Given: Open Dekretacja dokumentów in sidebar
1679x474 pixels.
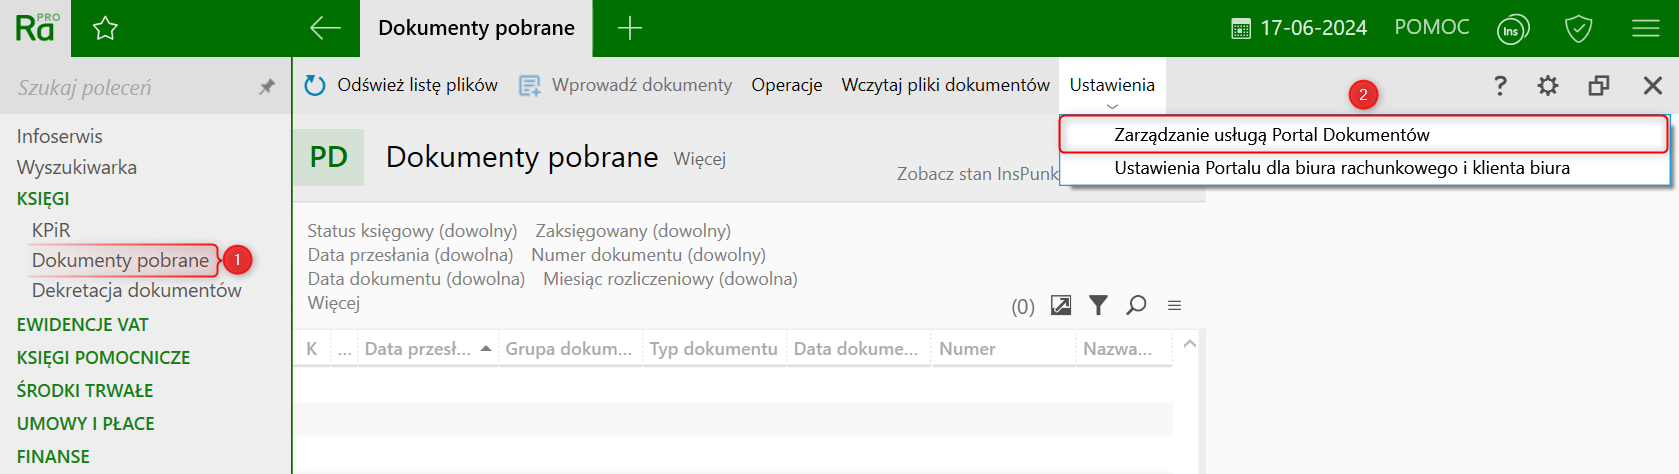Looking at the screenshot, I should pyautogui.click(x=136, y=290).
